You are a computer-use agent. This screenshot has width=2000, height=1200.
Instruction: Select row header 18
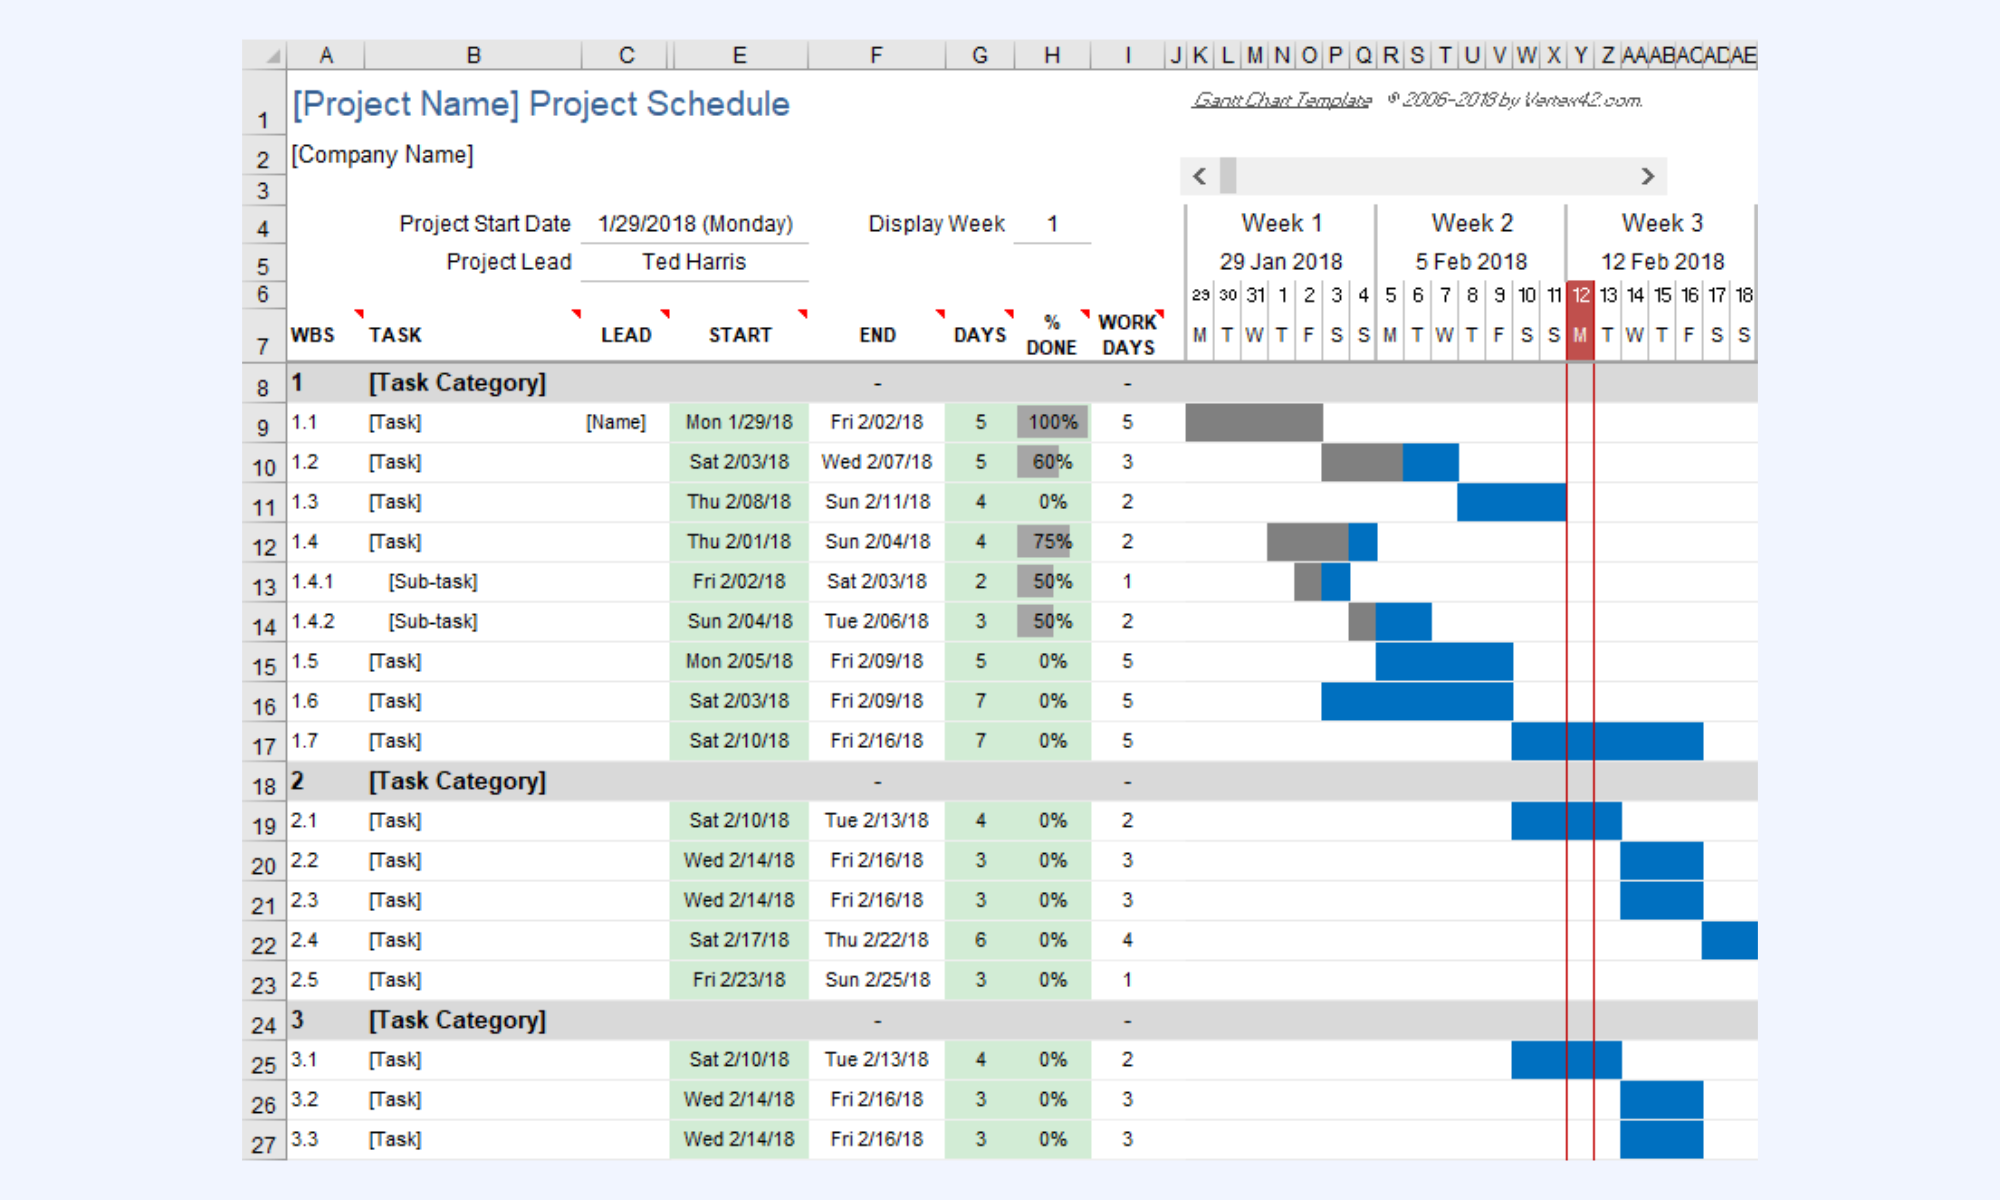(264, 782)
